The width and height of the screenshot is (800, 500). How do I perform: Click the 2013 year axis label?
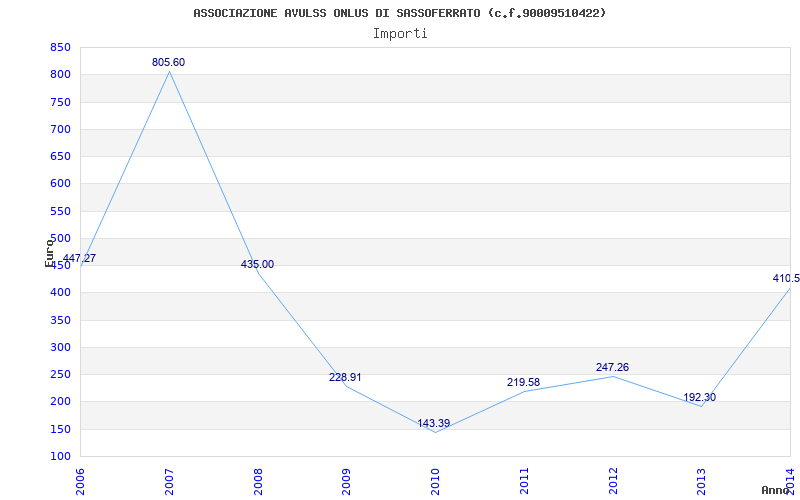pyautogui.click(x=702, y=482)
